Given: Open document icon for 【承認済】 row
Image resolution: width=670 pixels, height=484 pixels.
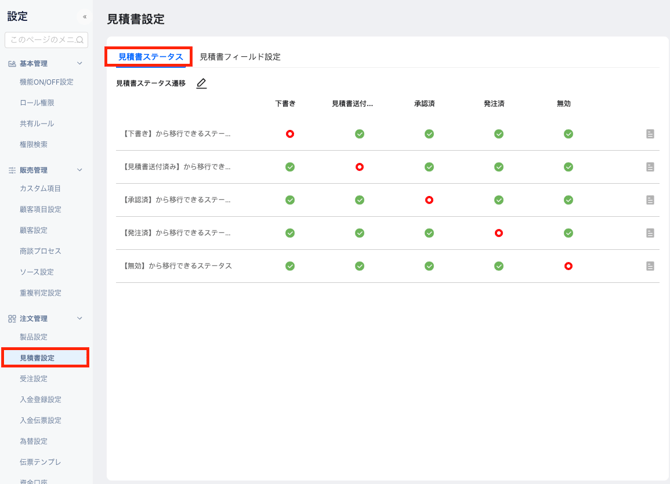Looking at the screenshot, I should click(x=650, y=200).
